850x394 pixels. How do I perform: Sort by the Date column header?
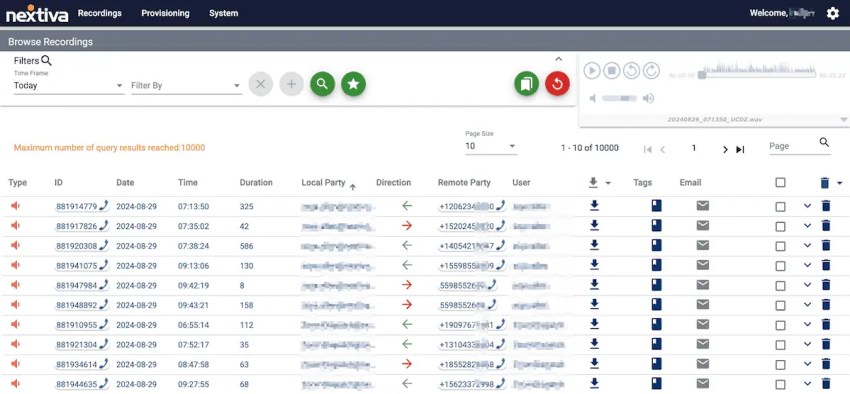point(125,183)
